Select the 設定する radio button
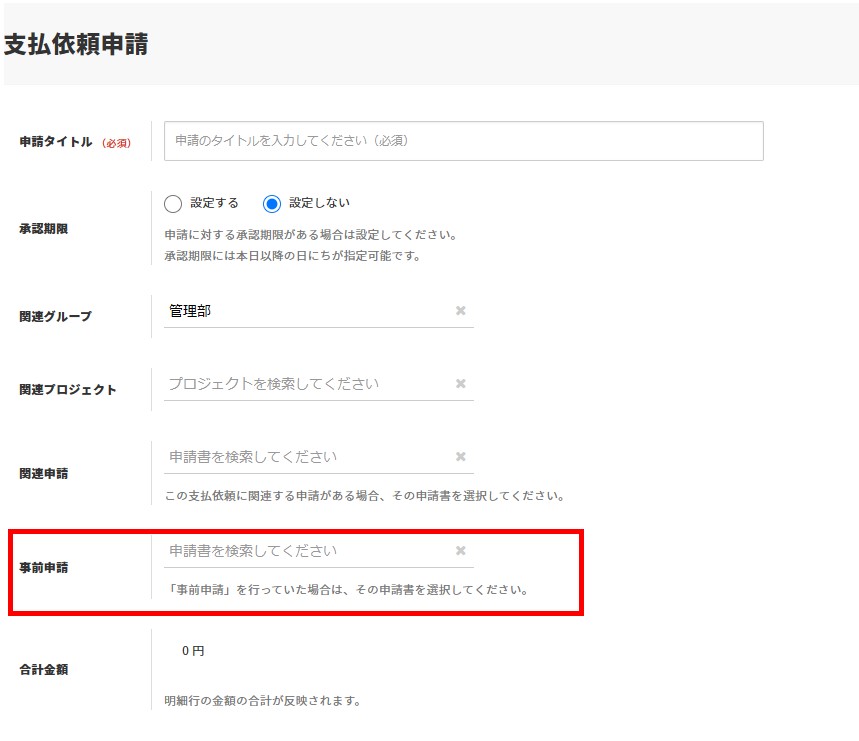Image resolution: width=859 pixels, height=741 pixels. point(173,204)
